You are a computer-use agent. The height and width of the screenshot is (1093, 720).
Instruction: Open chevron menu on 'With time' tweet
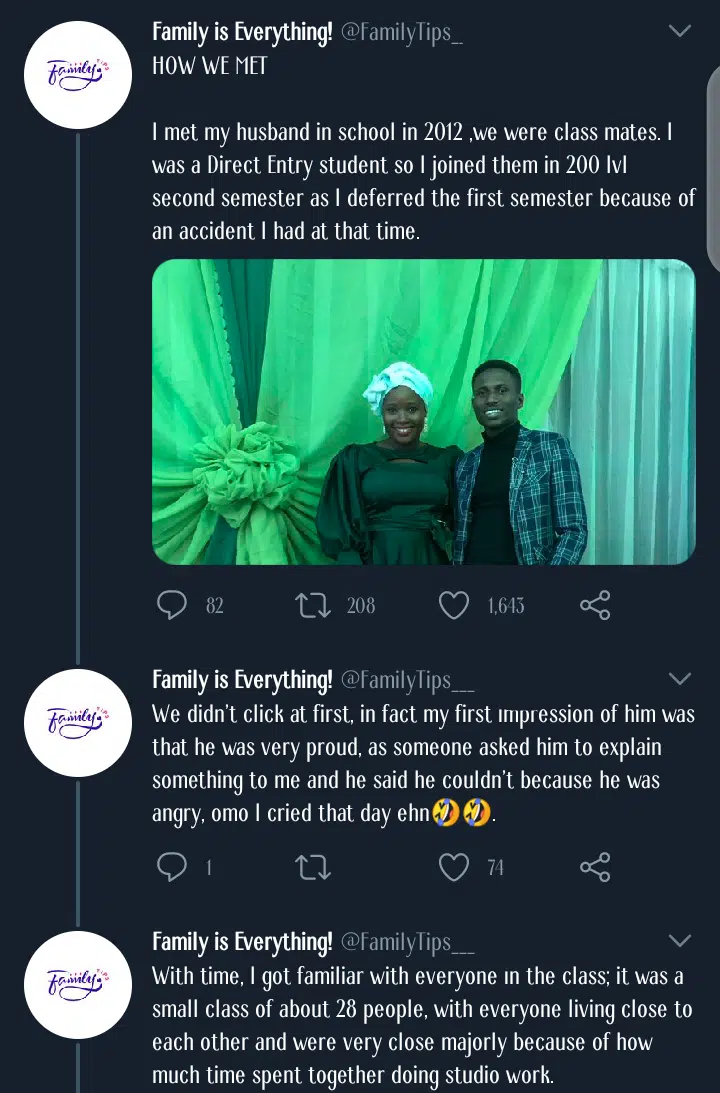coord(680,941)
